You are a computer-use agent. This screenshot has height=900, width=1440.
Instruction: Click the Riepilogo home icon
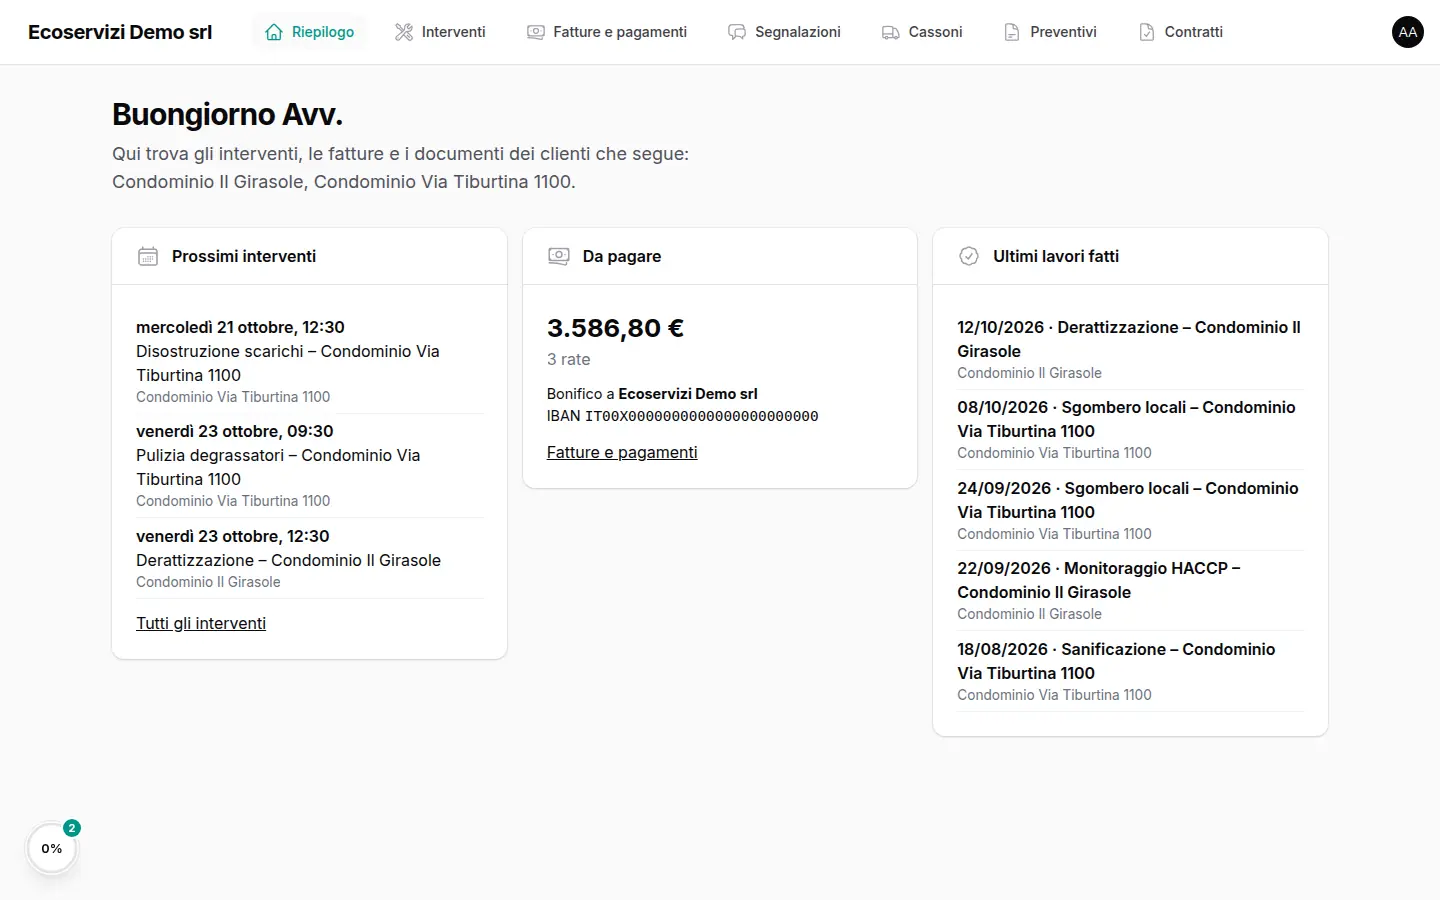274,32
